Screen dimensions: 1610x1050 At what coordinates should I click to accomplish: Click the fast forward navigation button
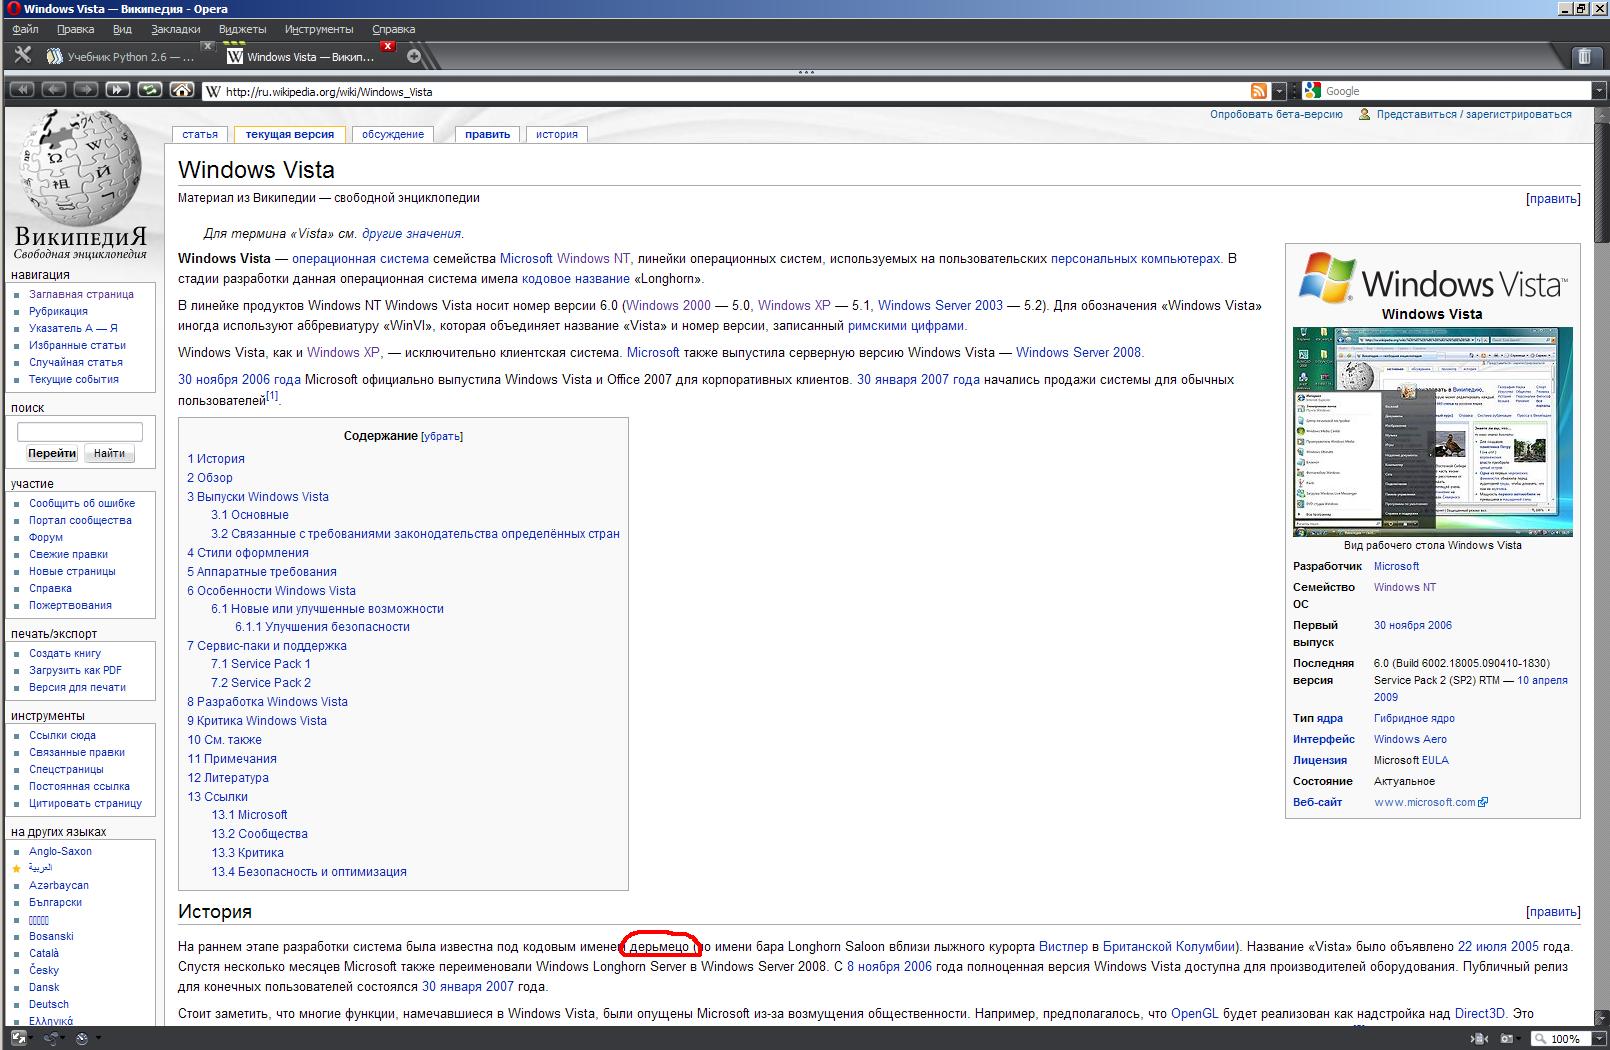[118, 90]
